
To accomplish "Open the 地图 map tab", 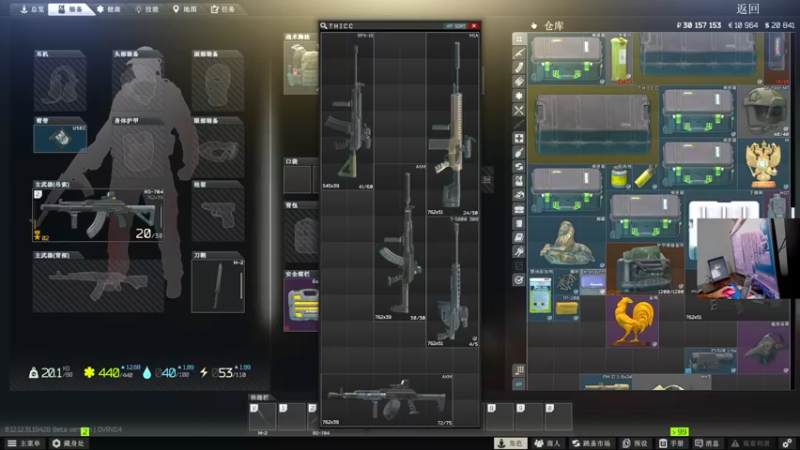I will (185, 9).
